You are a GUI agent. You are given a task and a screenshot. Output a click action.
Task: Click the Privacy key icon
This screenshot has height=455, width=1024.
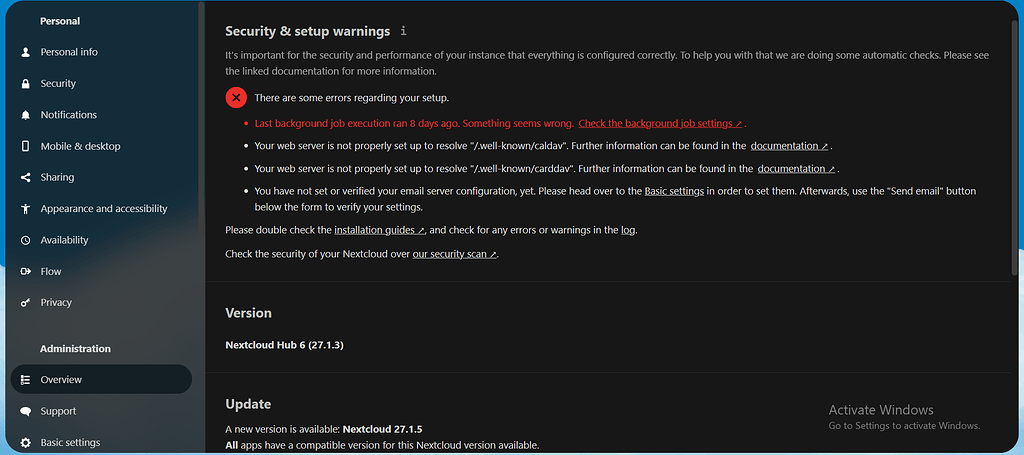click(25, 303)
